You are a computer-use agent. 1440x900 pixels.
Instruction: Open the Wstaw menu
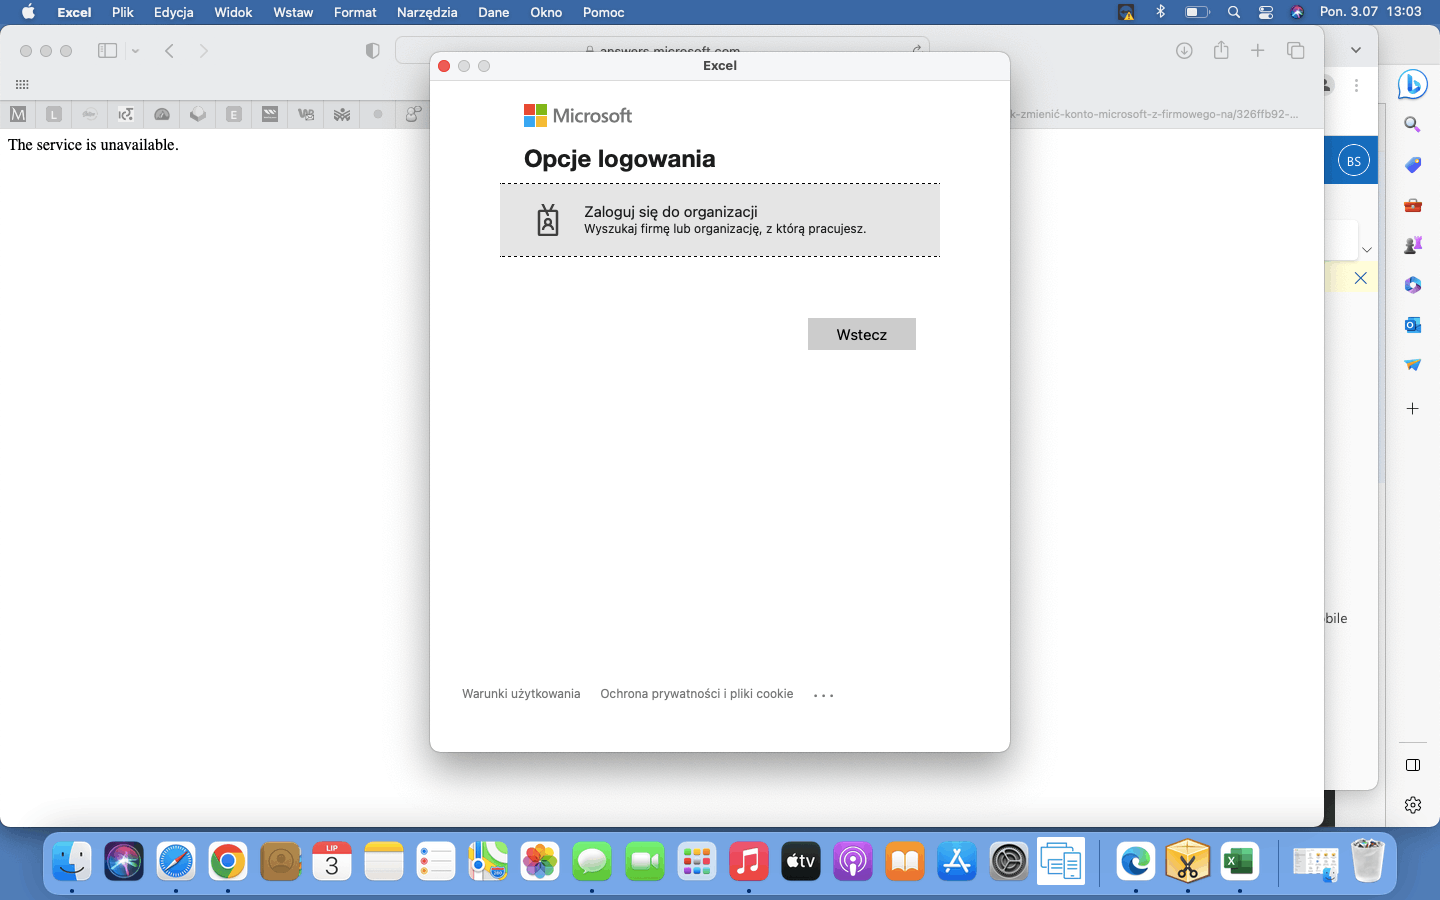[293, 12]
